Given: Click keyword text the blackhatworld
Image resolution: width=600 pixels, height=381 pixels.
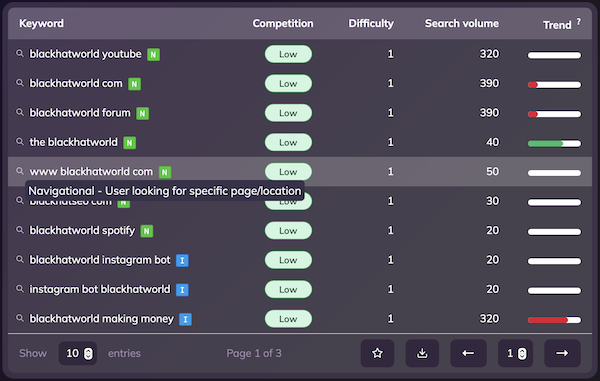Looking at the screenshot, I should (73, 142).
